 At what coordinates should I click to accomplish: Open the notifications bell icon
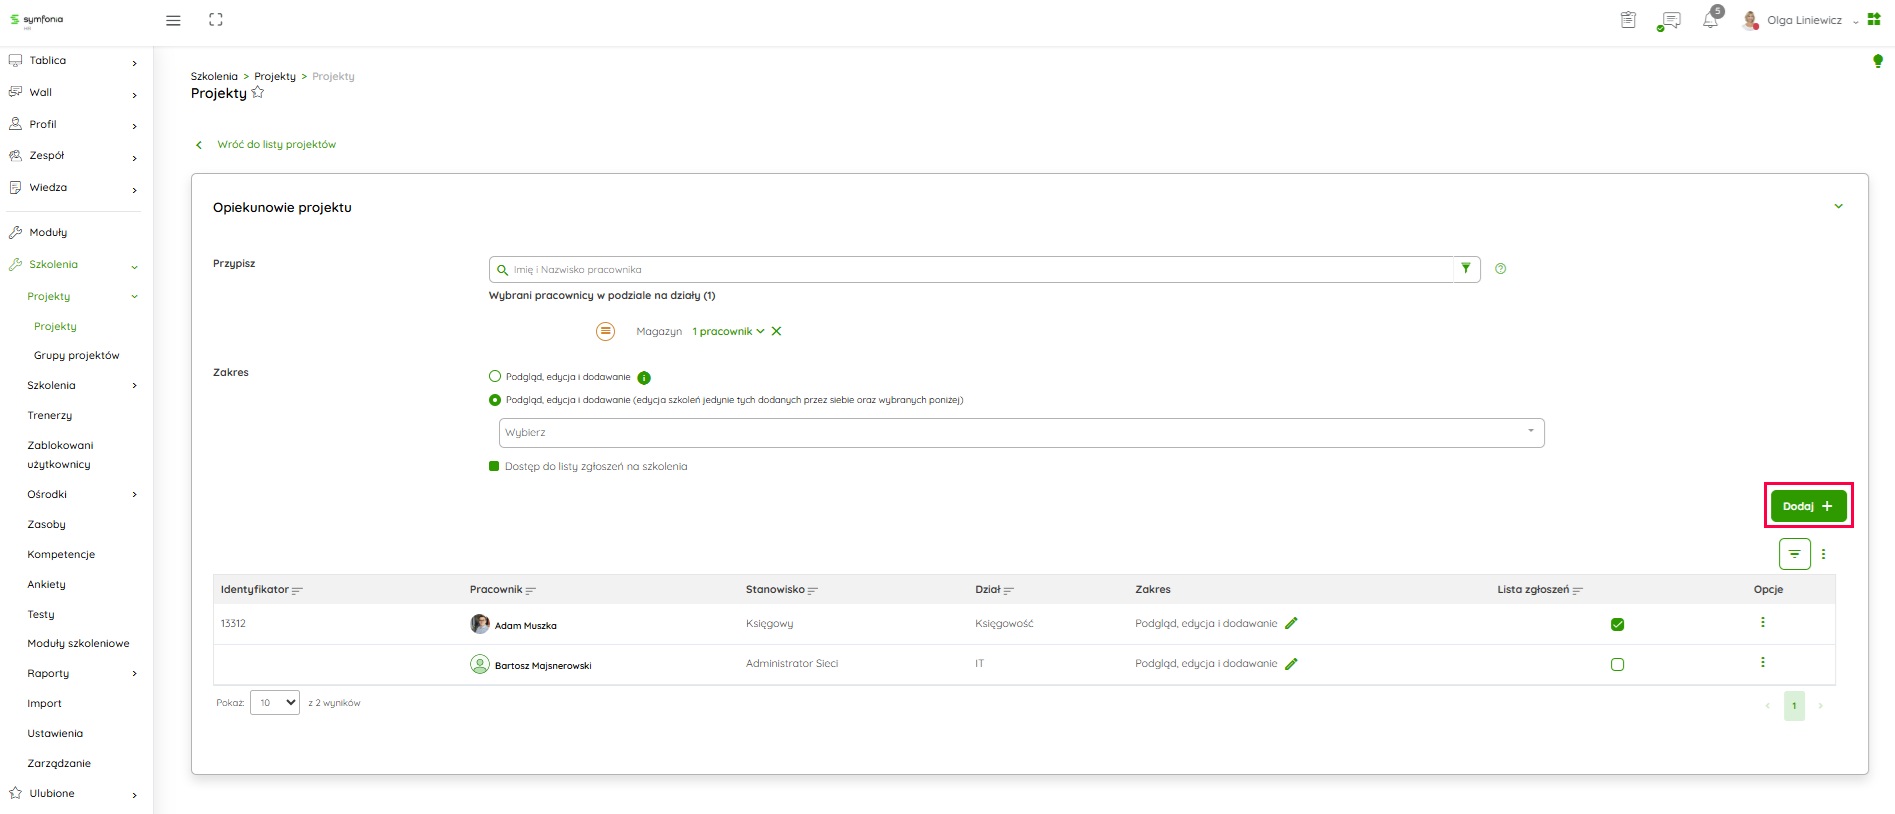click(1710, 20)
